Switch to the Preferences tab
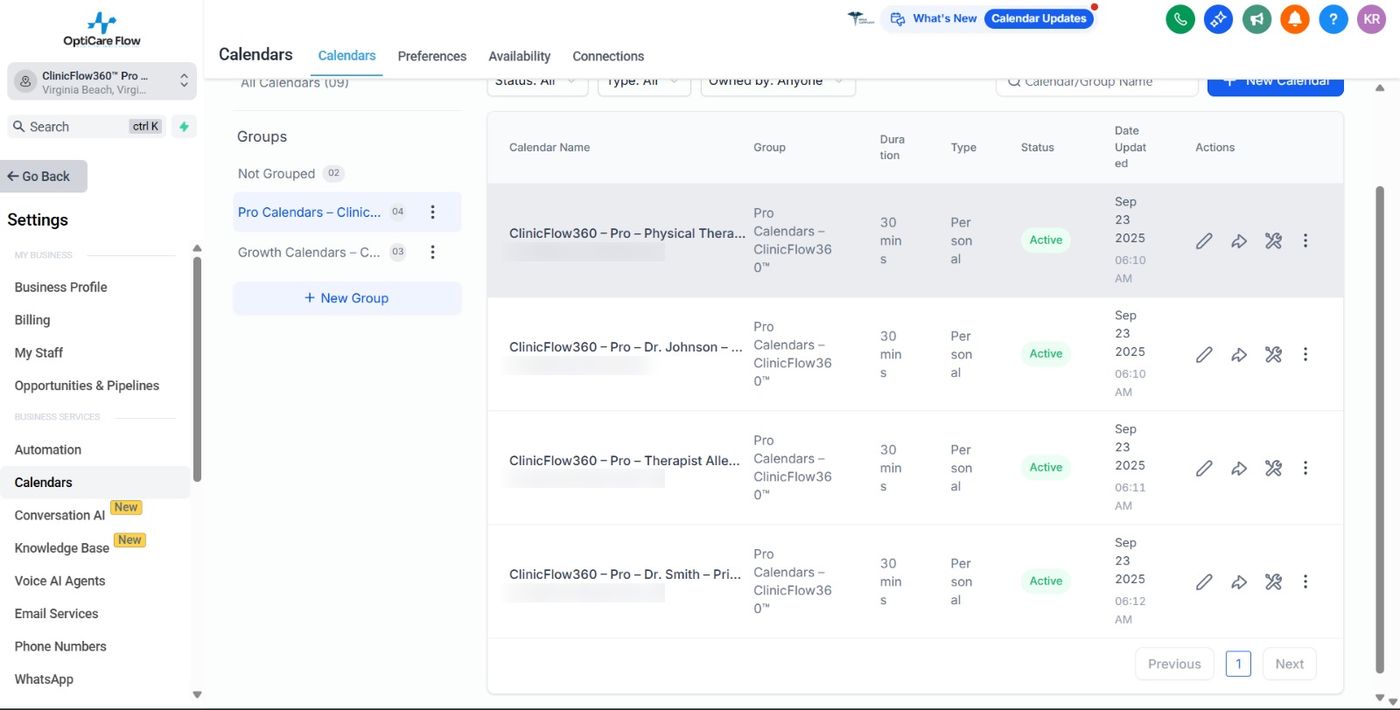 [432, 56]
